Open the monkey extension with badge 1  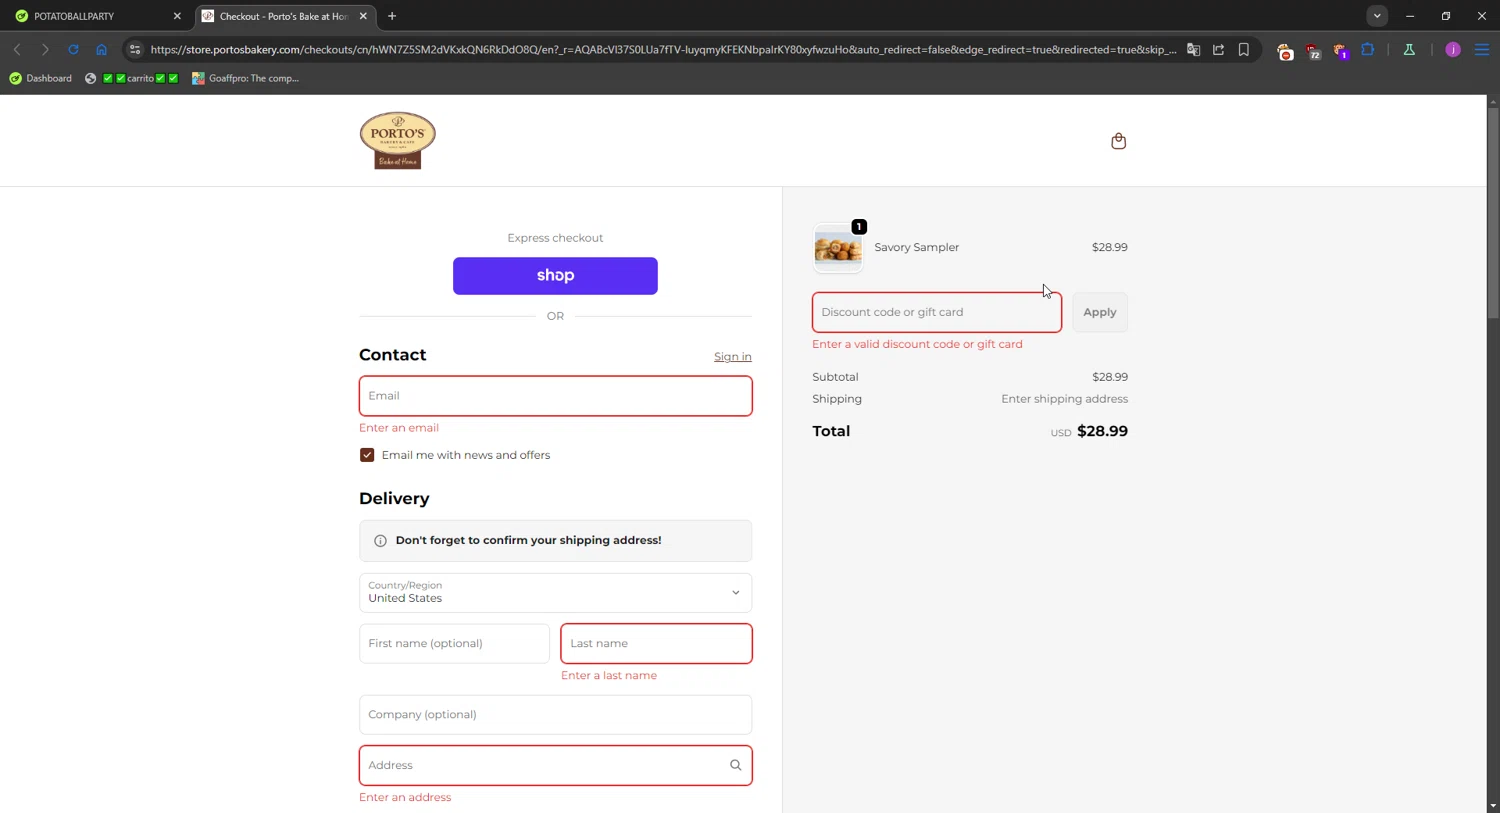click(1341, 51)
